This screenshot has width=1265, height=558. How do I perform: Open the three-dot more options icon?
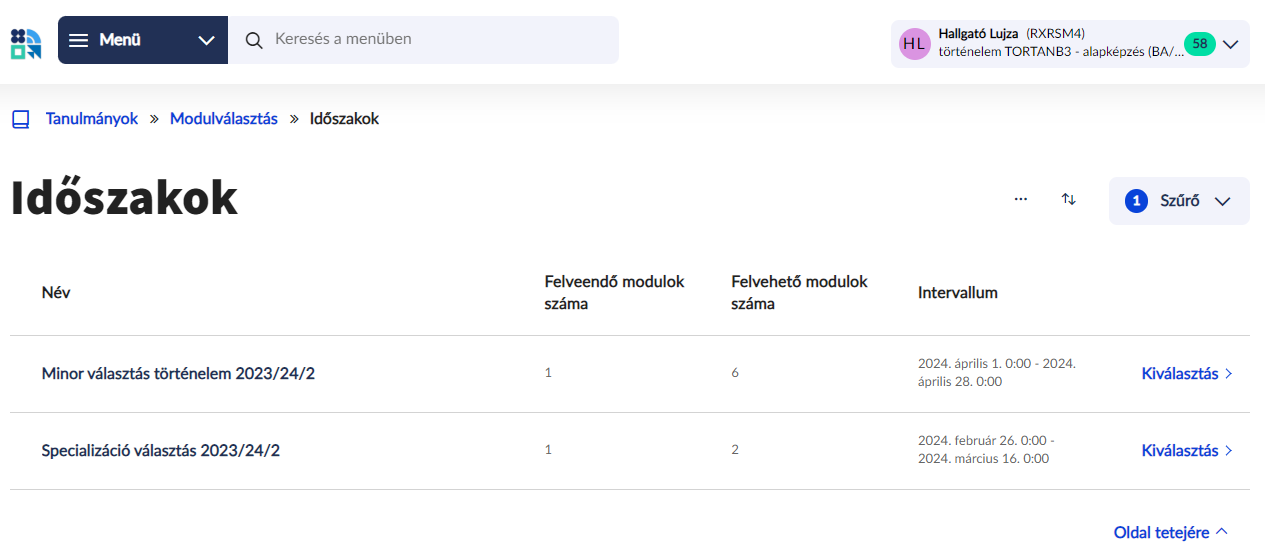click(x=1021, y=199)
